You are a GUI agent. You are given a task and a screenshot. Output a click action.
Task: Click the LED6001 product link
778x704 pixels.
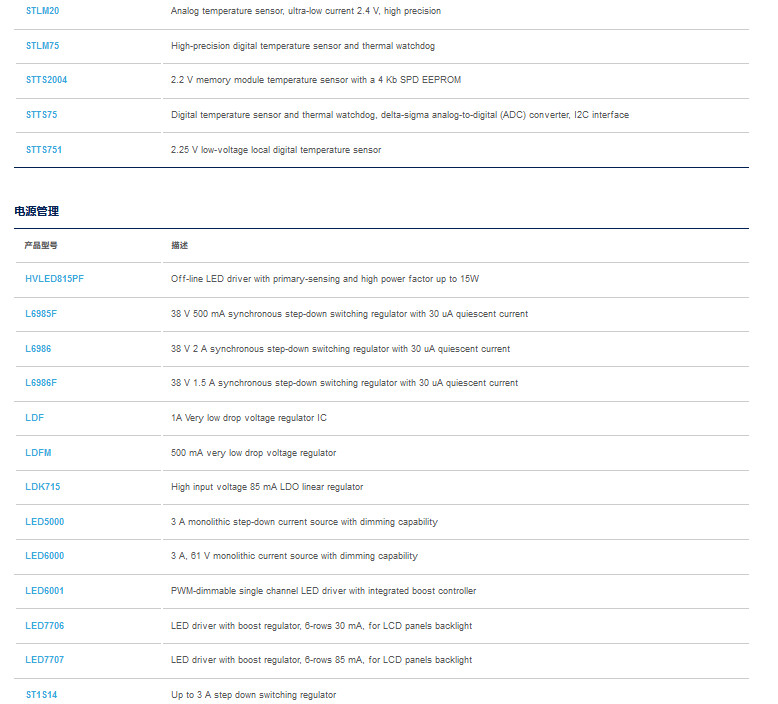pos(45,590)
